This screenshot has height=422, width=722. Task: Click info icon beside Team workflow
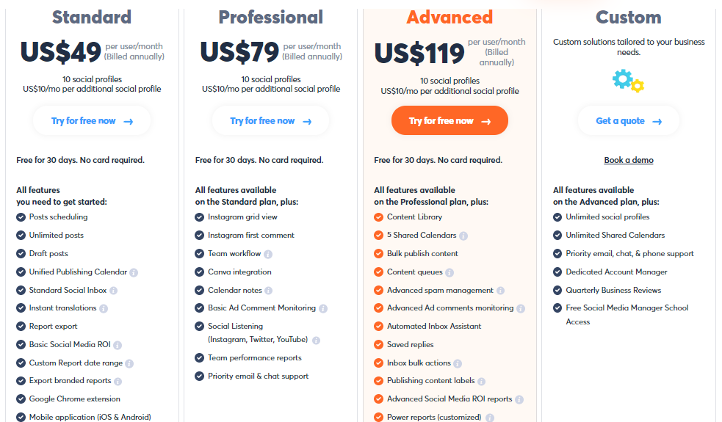coord(268,254)
